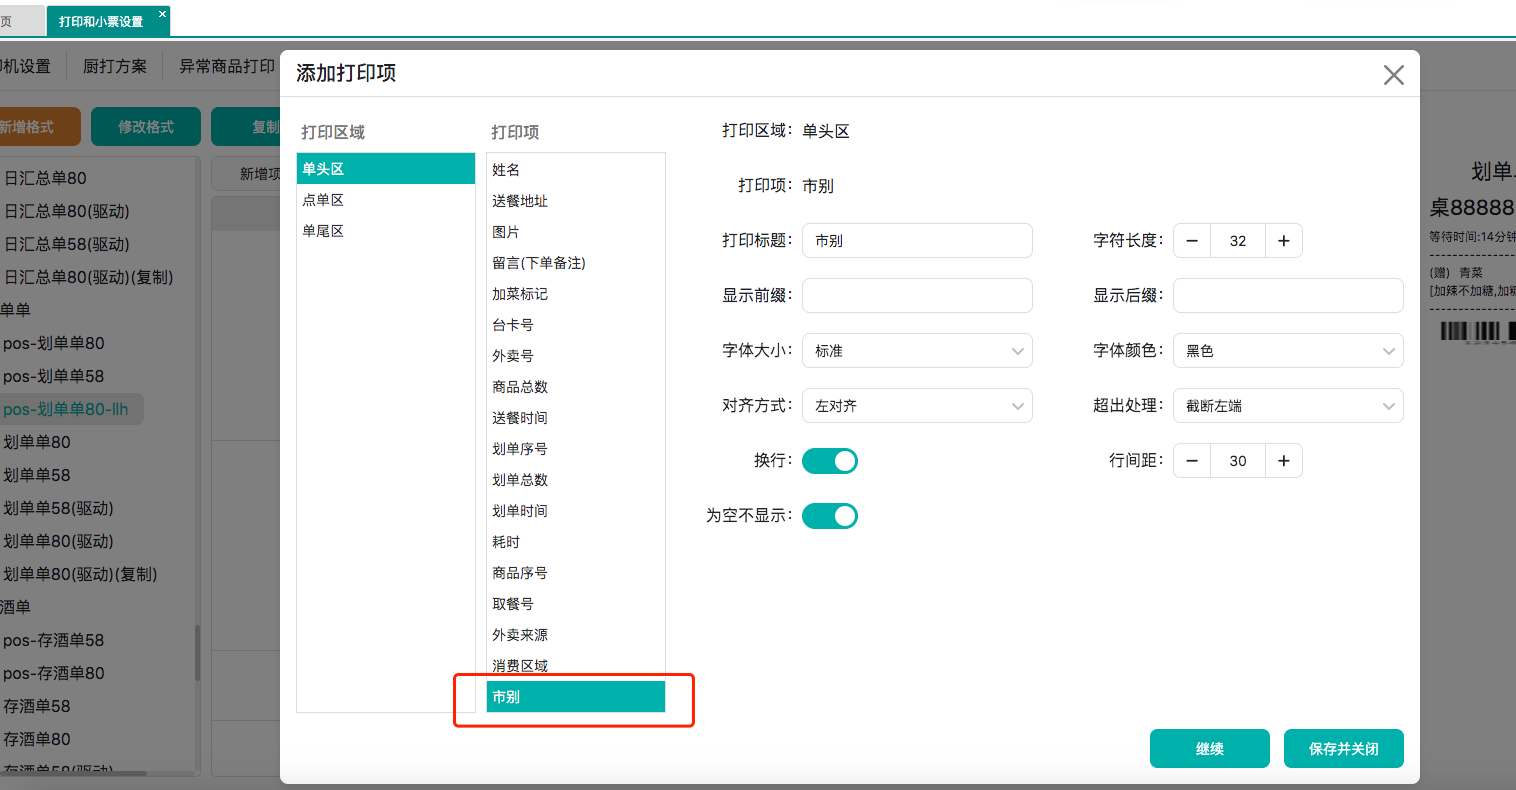Select 日汇总单80(驱动) in background list

tap(67, 211)
